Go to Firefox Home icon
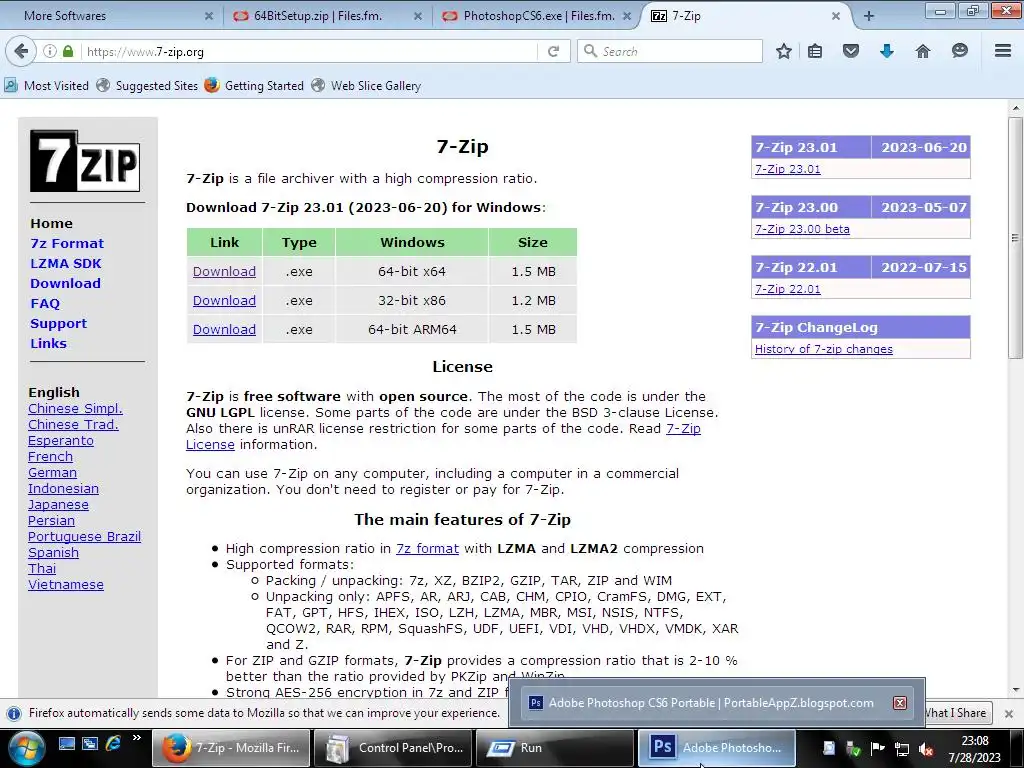The image size is (1024, 768). point(922,51)
